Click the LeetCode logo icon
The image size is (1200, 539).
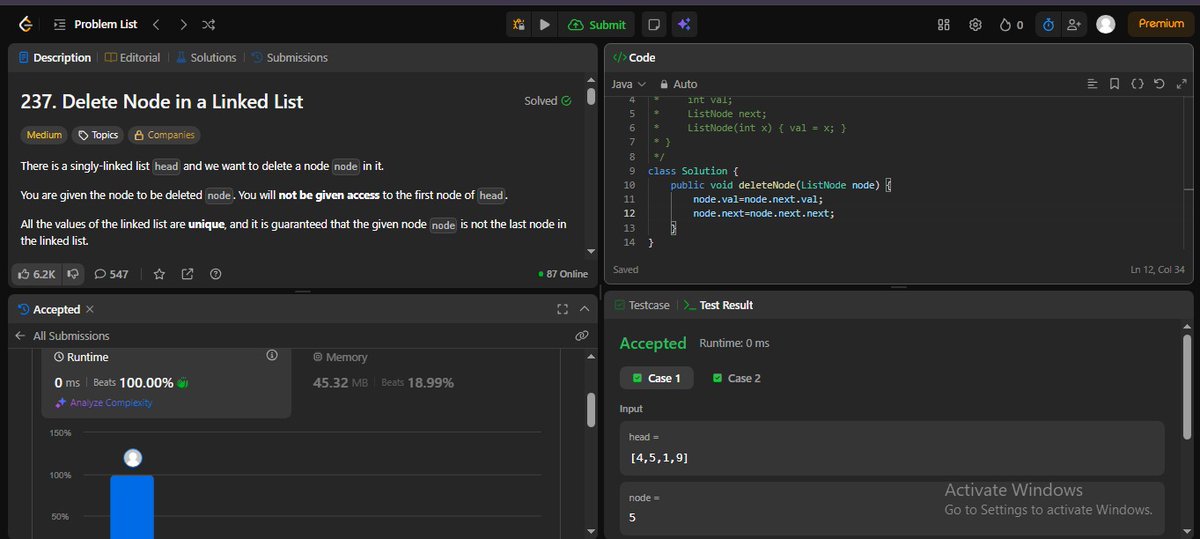tap(24, 24)
